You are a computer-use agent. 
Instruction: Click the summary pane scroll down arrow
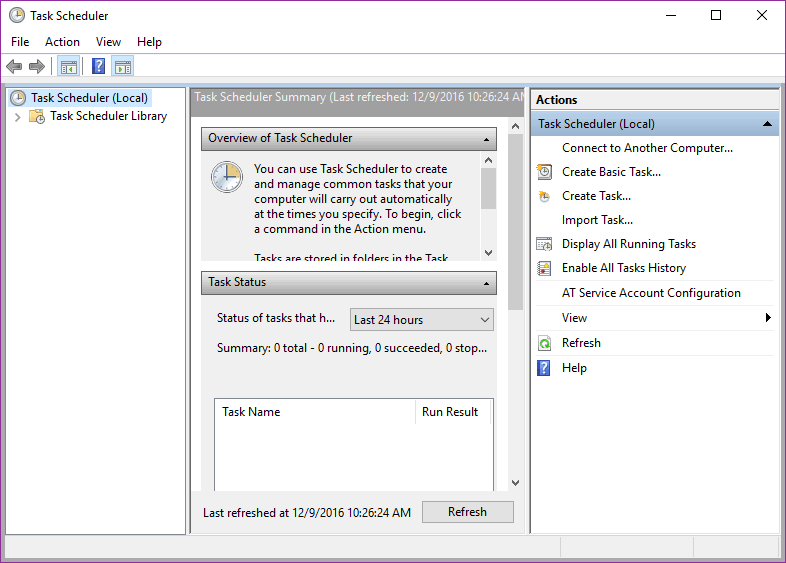point(515,483)
